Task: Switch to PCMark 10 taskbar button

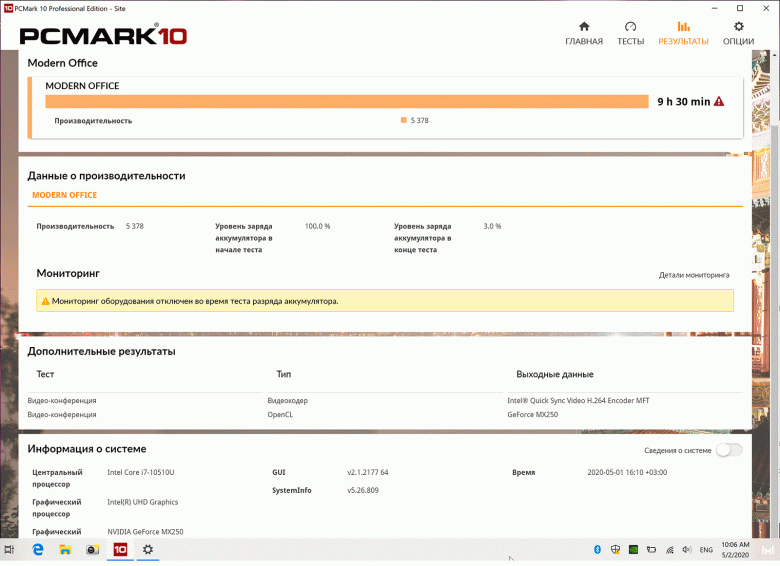Action: [x=120, y=550]
